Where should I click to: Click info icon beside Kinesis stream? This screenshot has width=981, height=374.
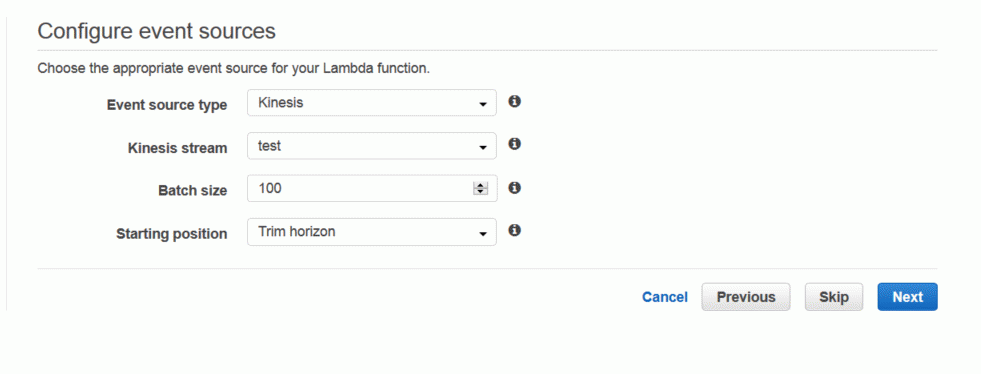pyautogui.click(x=514, y=144)
